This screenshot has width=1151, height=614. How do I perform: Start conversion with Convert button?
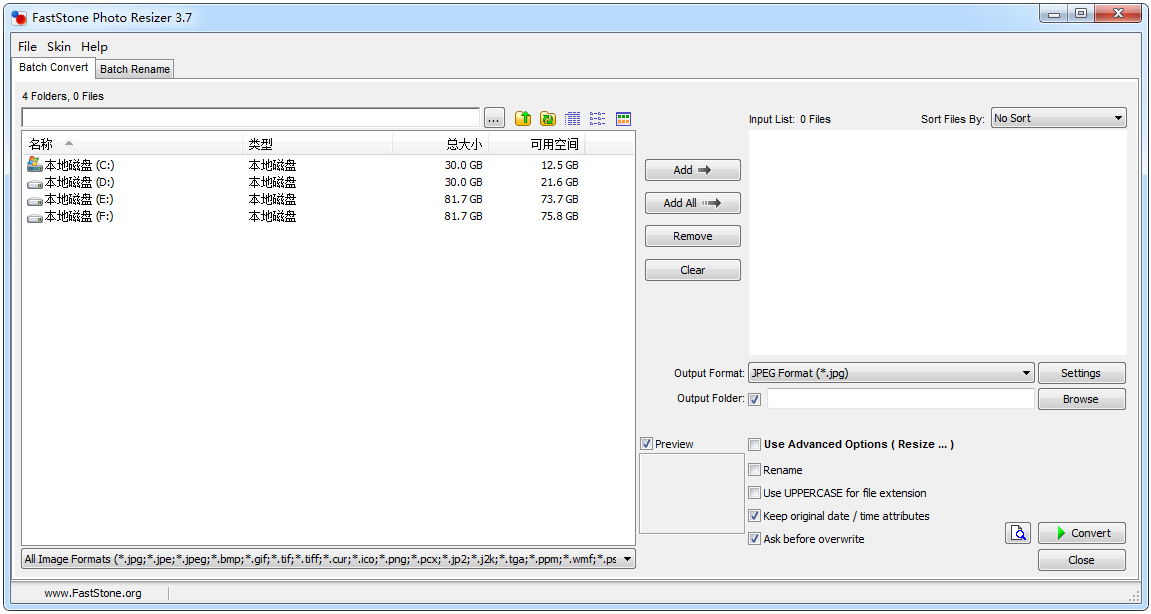[x=1081, y=533]
